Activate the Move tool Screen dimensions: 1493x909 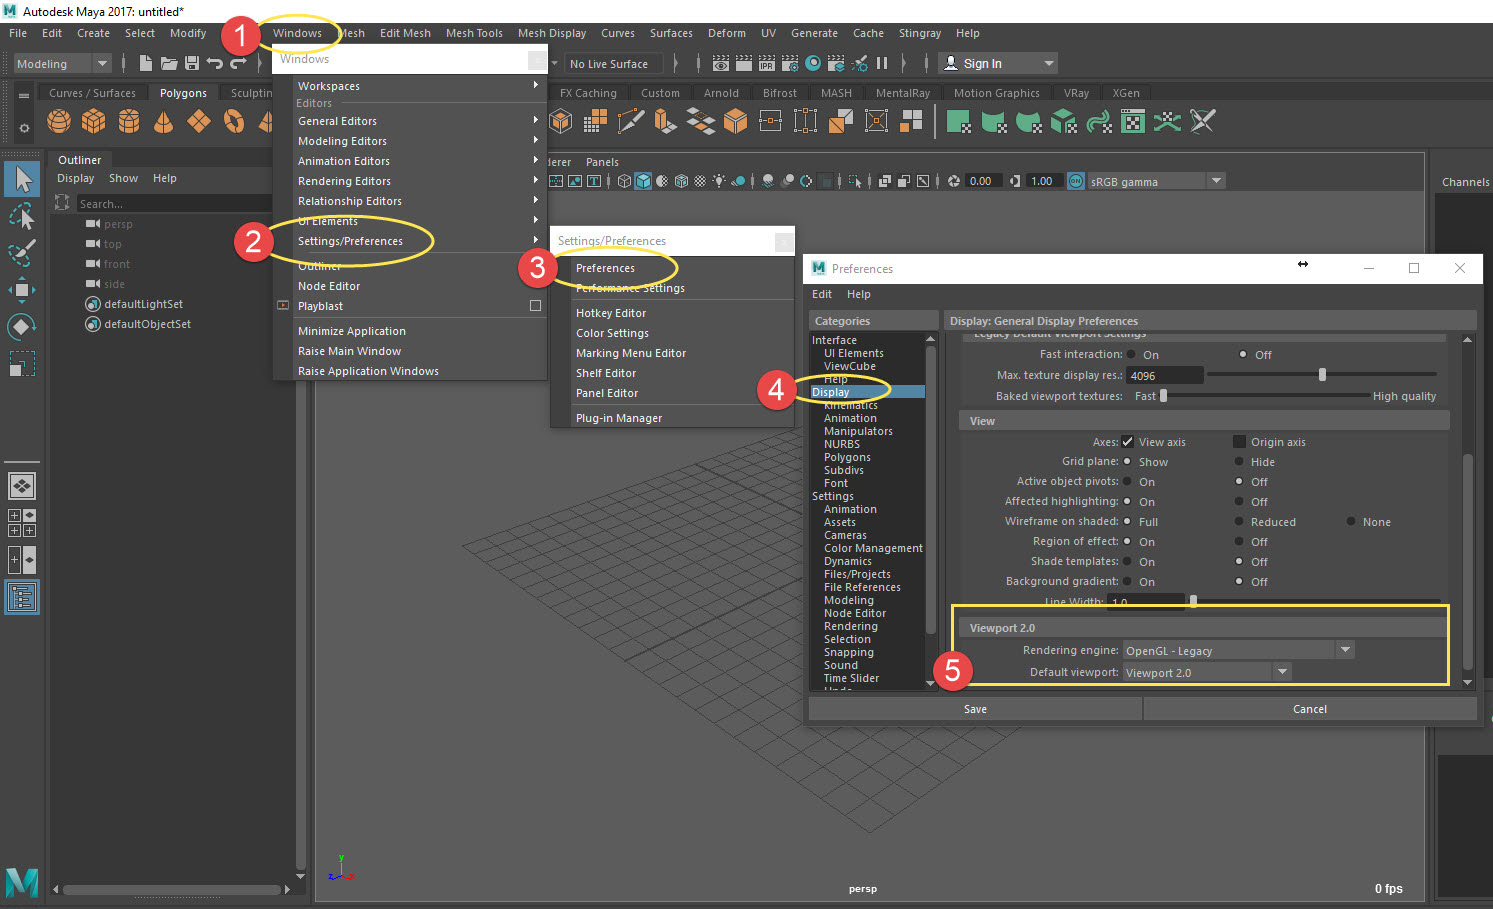coord(22,290)
